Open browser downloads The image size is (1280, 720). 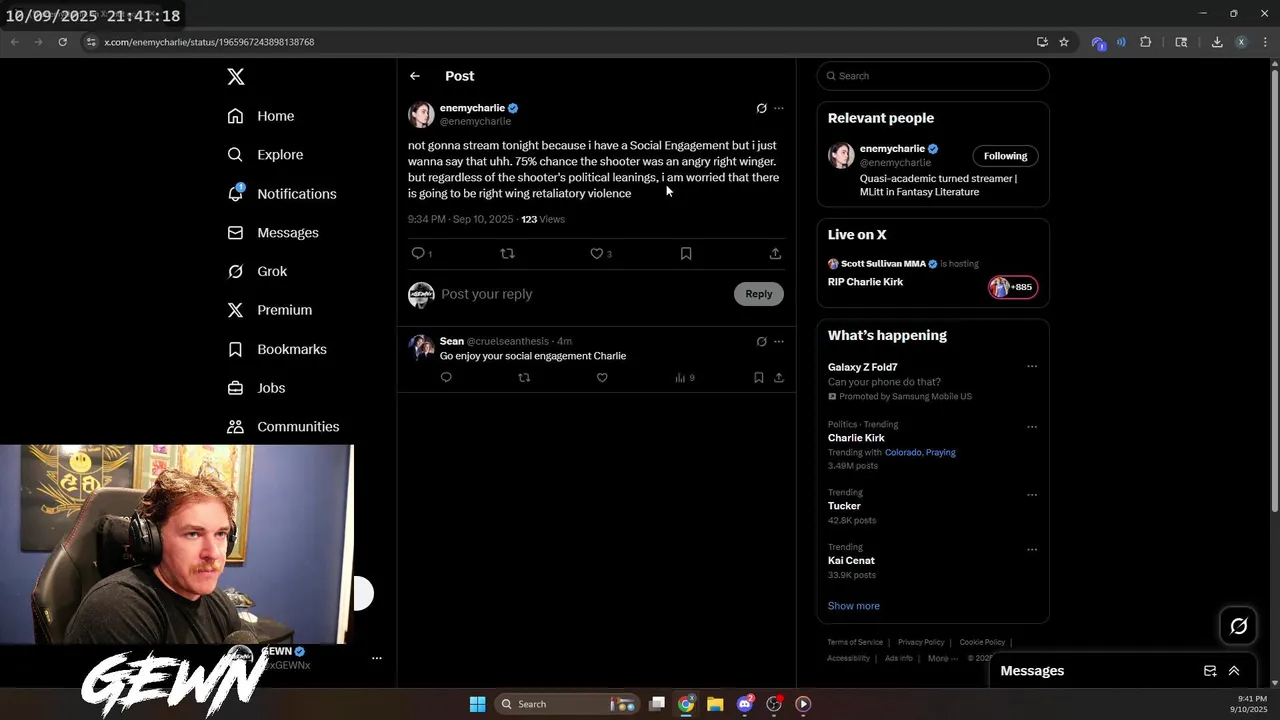[x=1217, y=42]
